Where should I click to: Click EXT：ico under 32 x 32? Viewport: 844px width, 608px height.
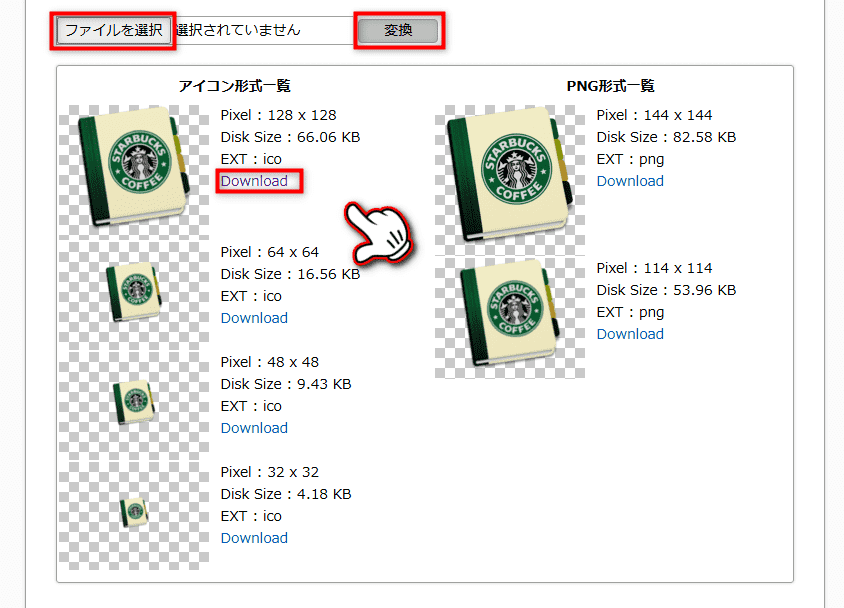coord(251,517)
